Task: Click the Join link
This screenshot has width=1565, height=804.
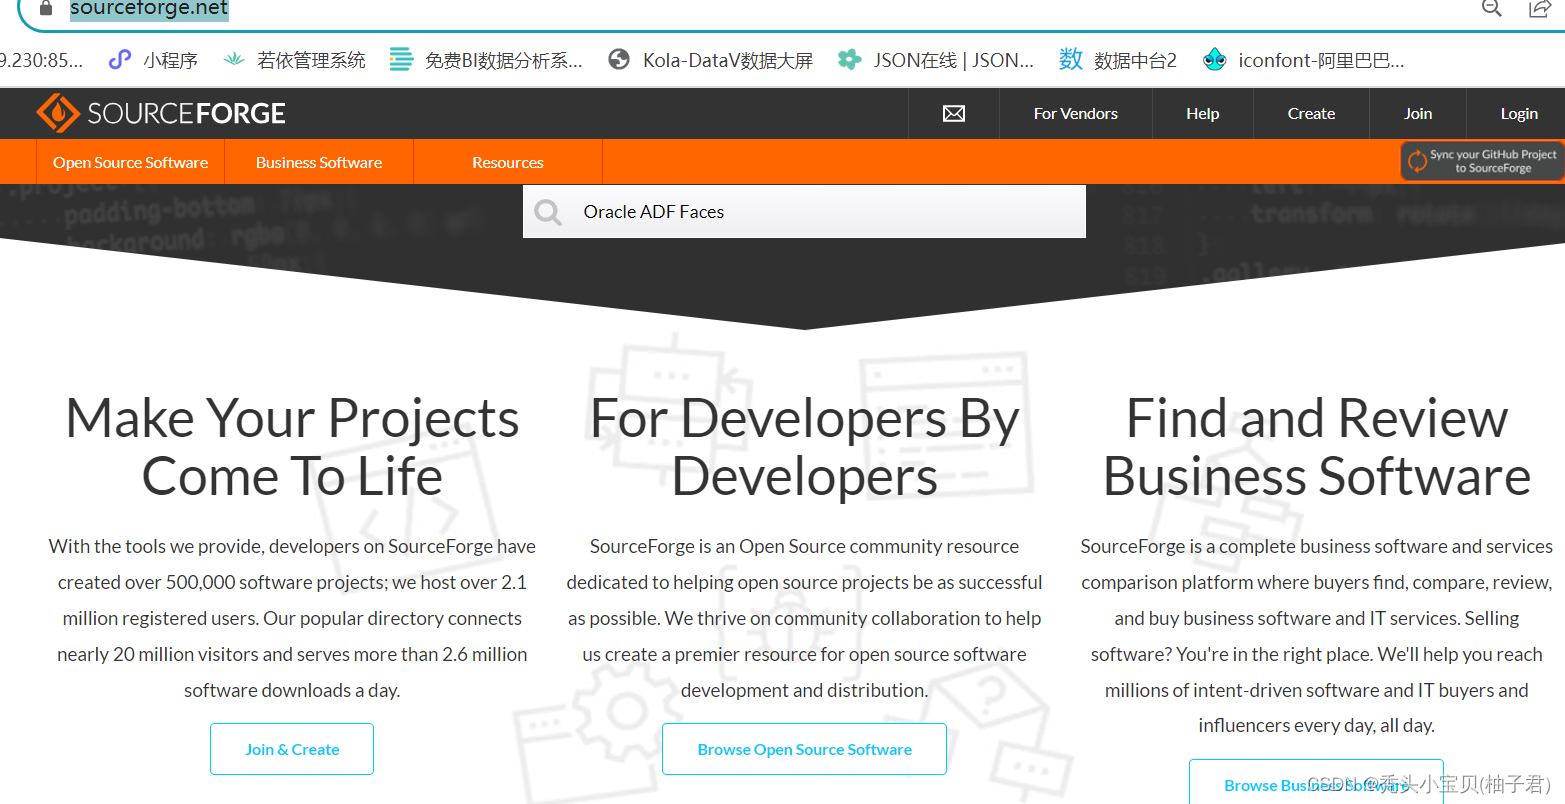Action: (1418, 113)
